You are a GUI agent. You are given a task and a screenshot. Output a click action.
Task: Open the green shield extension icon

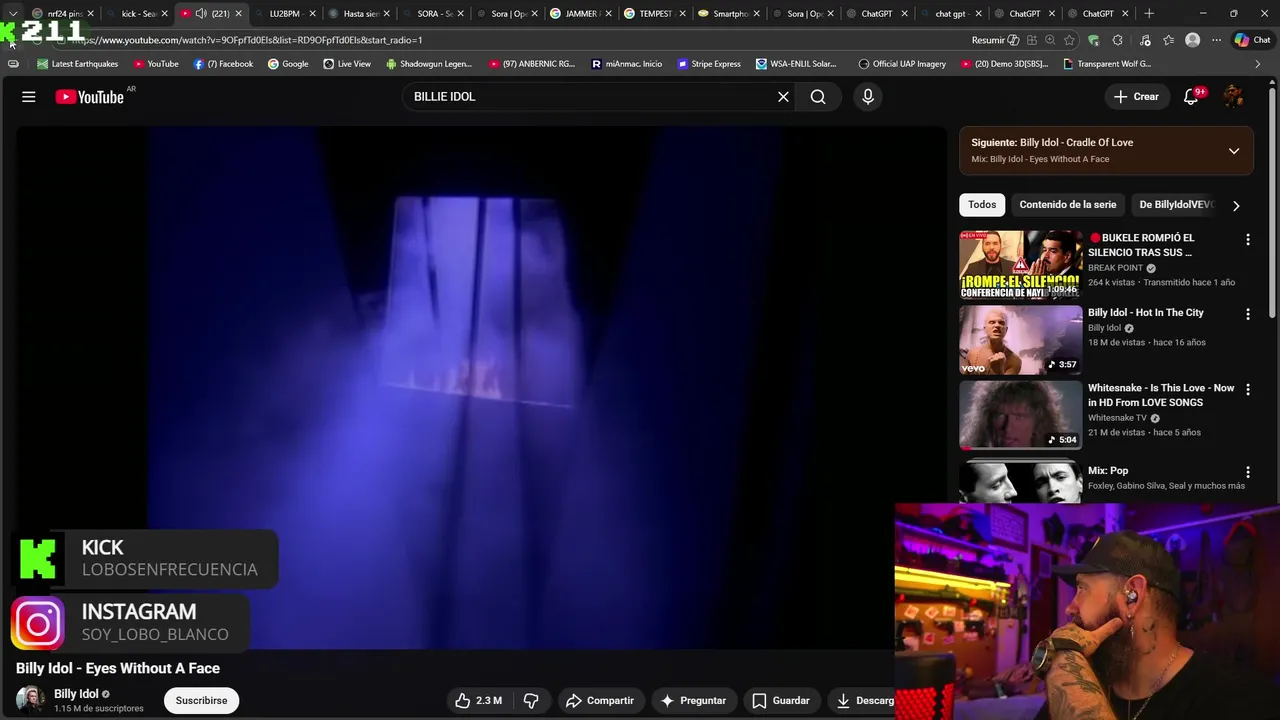coord(1093,40)
